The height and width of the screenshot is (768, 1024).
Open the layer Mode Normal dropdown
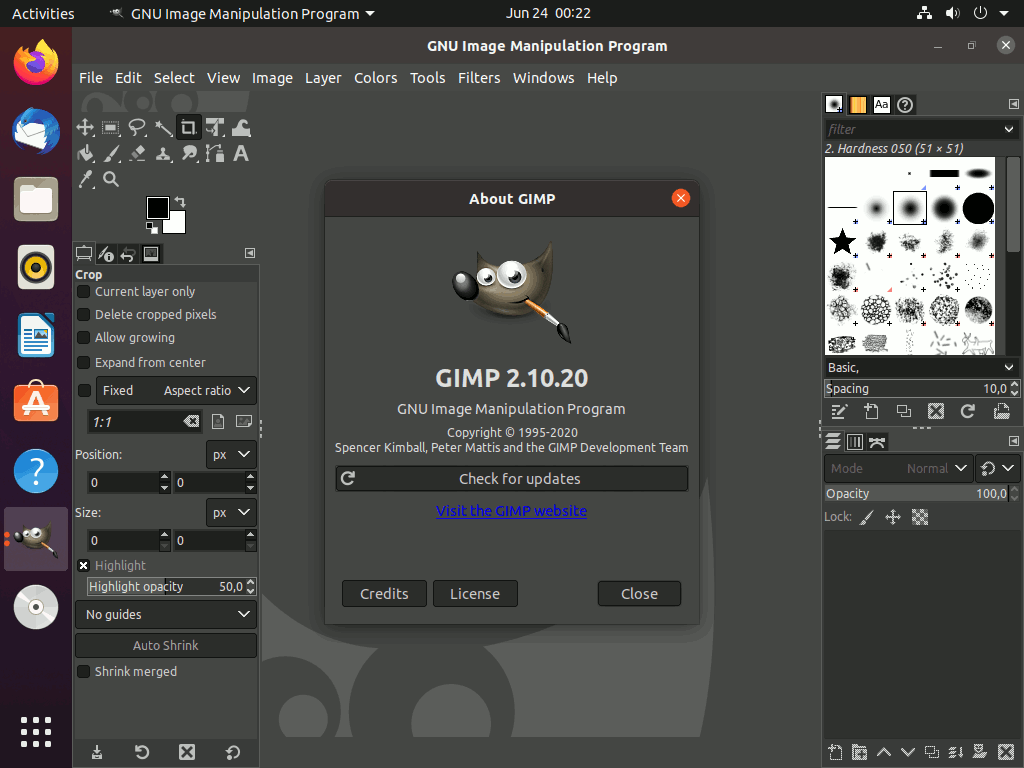[x=899, y=468]
